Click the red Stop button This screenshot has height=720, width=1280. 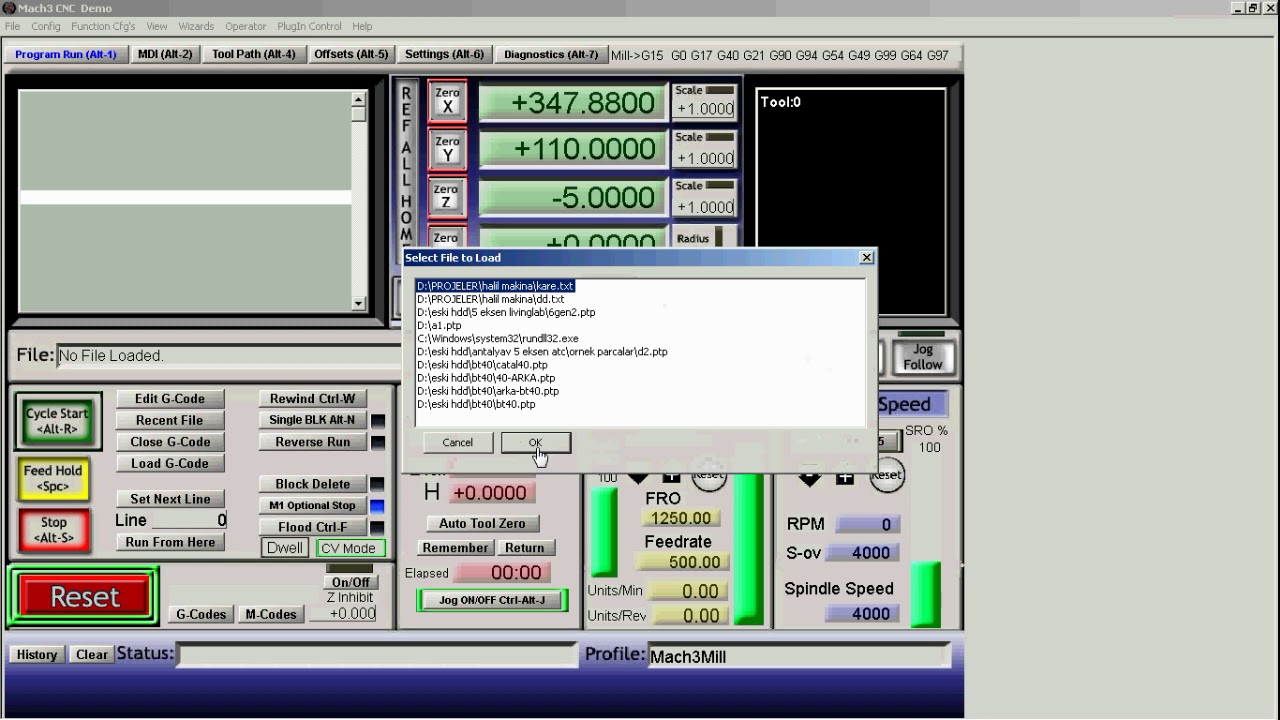click(54, 530)
